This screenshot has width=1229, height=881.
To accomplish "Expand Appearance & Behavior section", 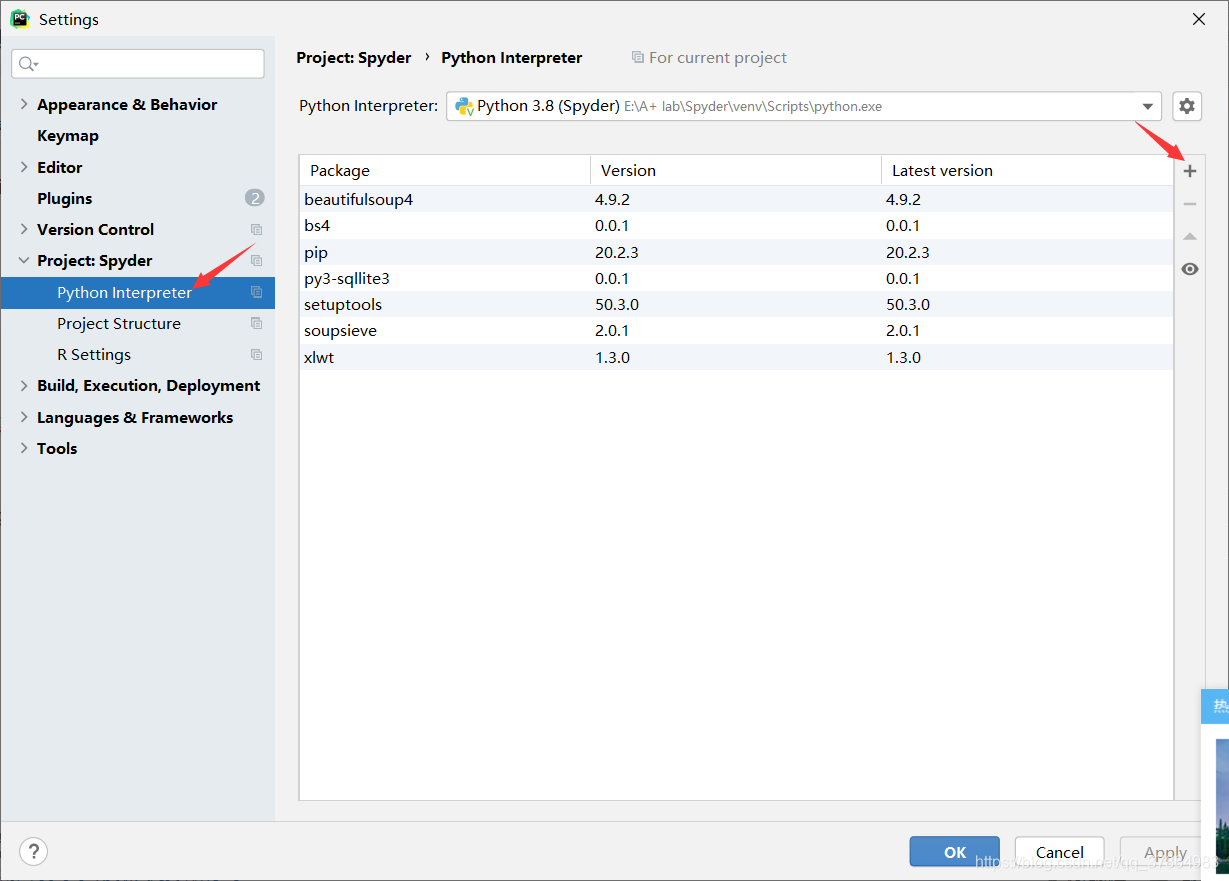I will (24, 104).
